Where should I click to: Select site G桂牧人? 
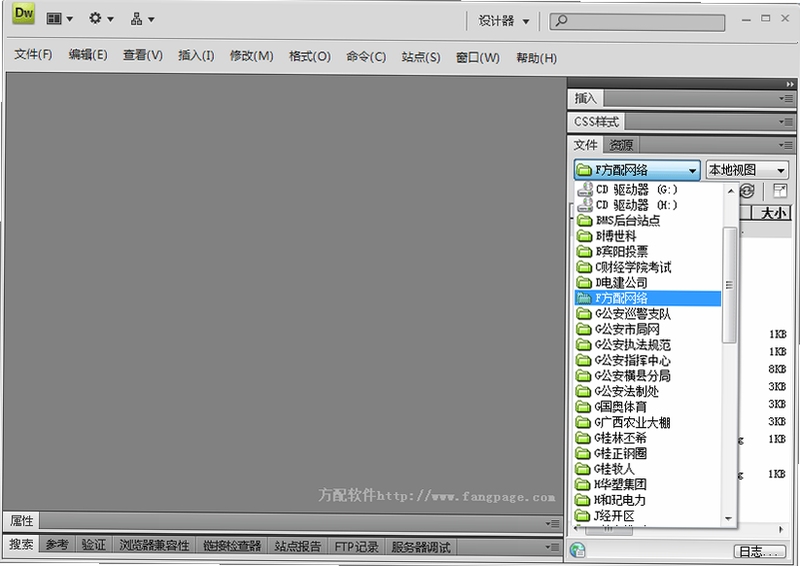pyautogui.click(x=648, y=469)
